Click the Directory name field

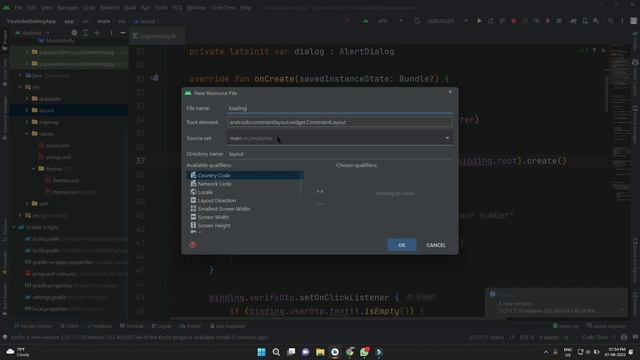tap(340, 154)
